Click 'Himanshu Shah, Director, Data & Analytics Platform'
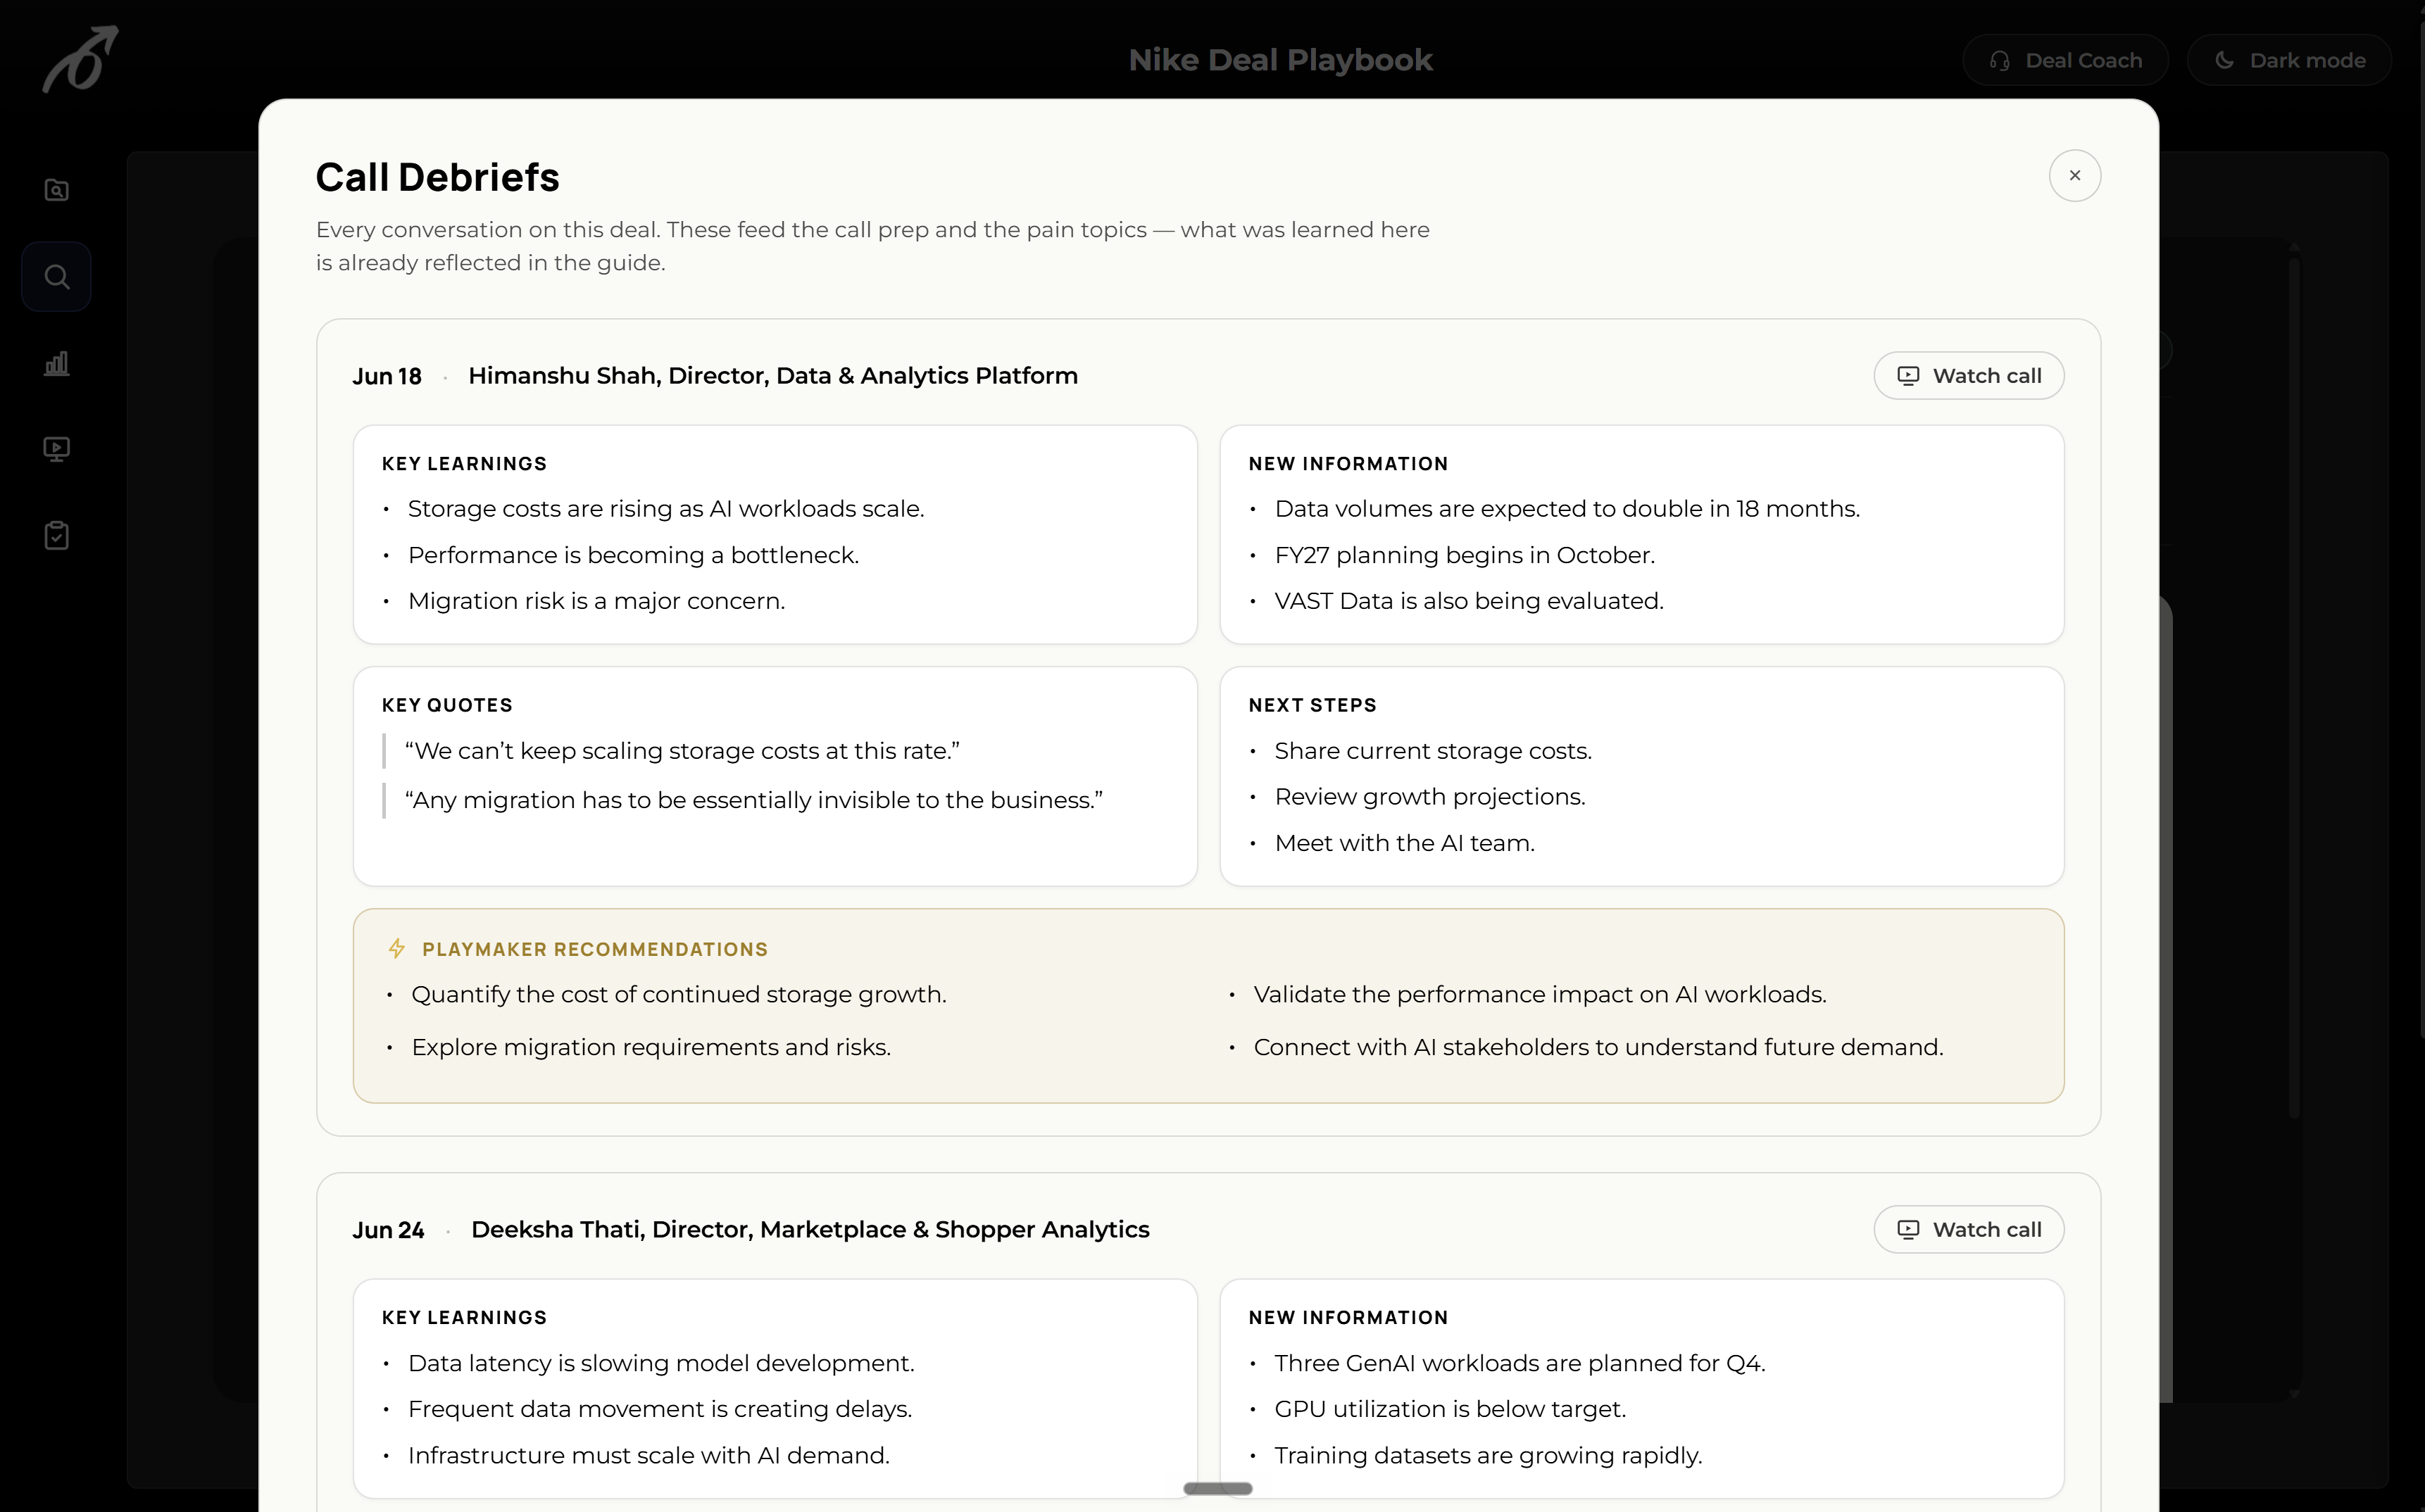 (773, 376)
